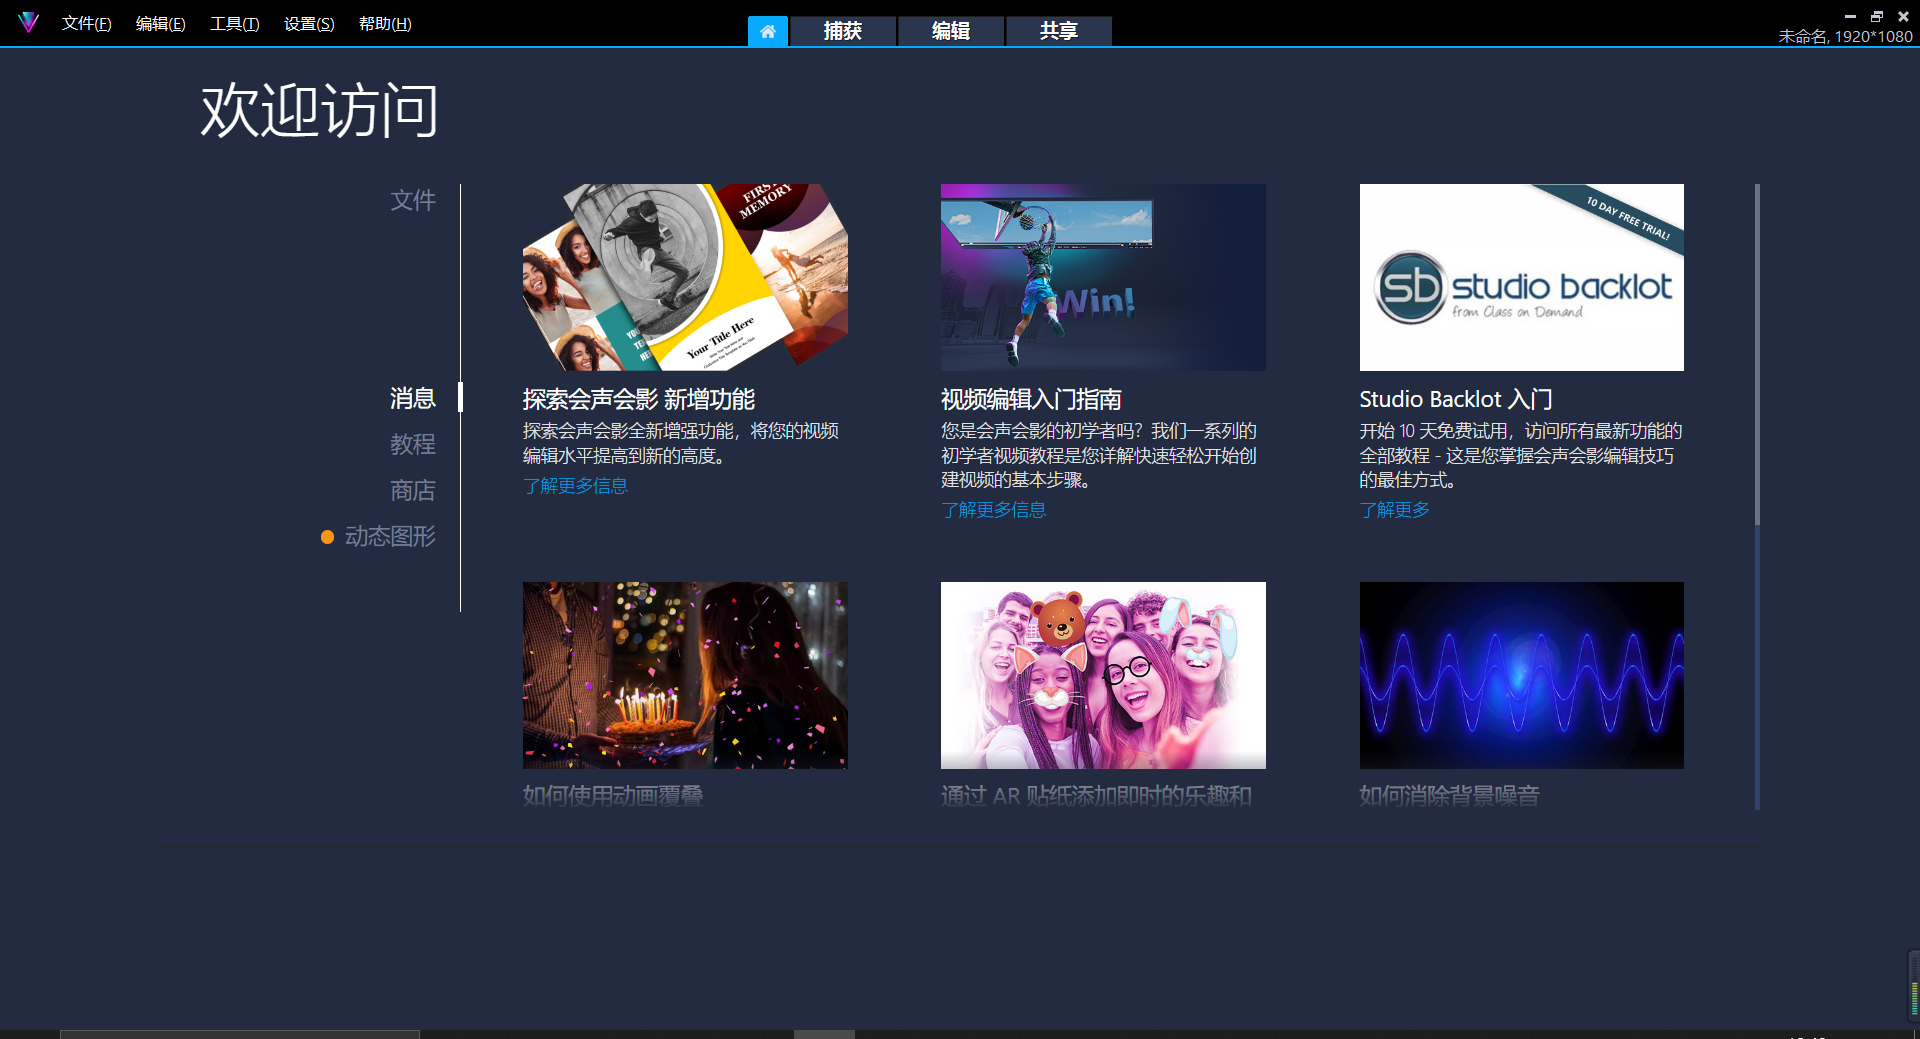Open the 帮助(H) menu

(384, 23)
